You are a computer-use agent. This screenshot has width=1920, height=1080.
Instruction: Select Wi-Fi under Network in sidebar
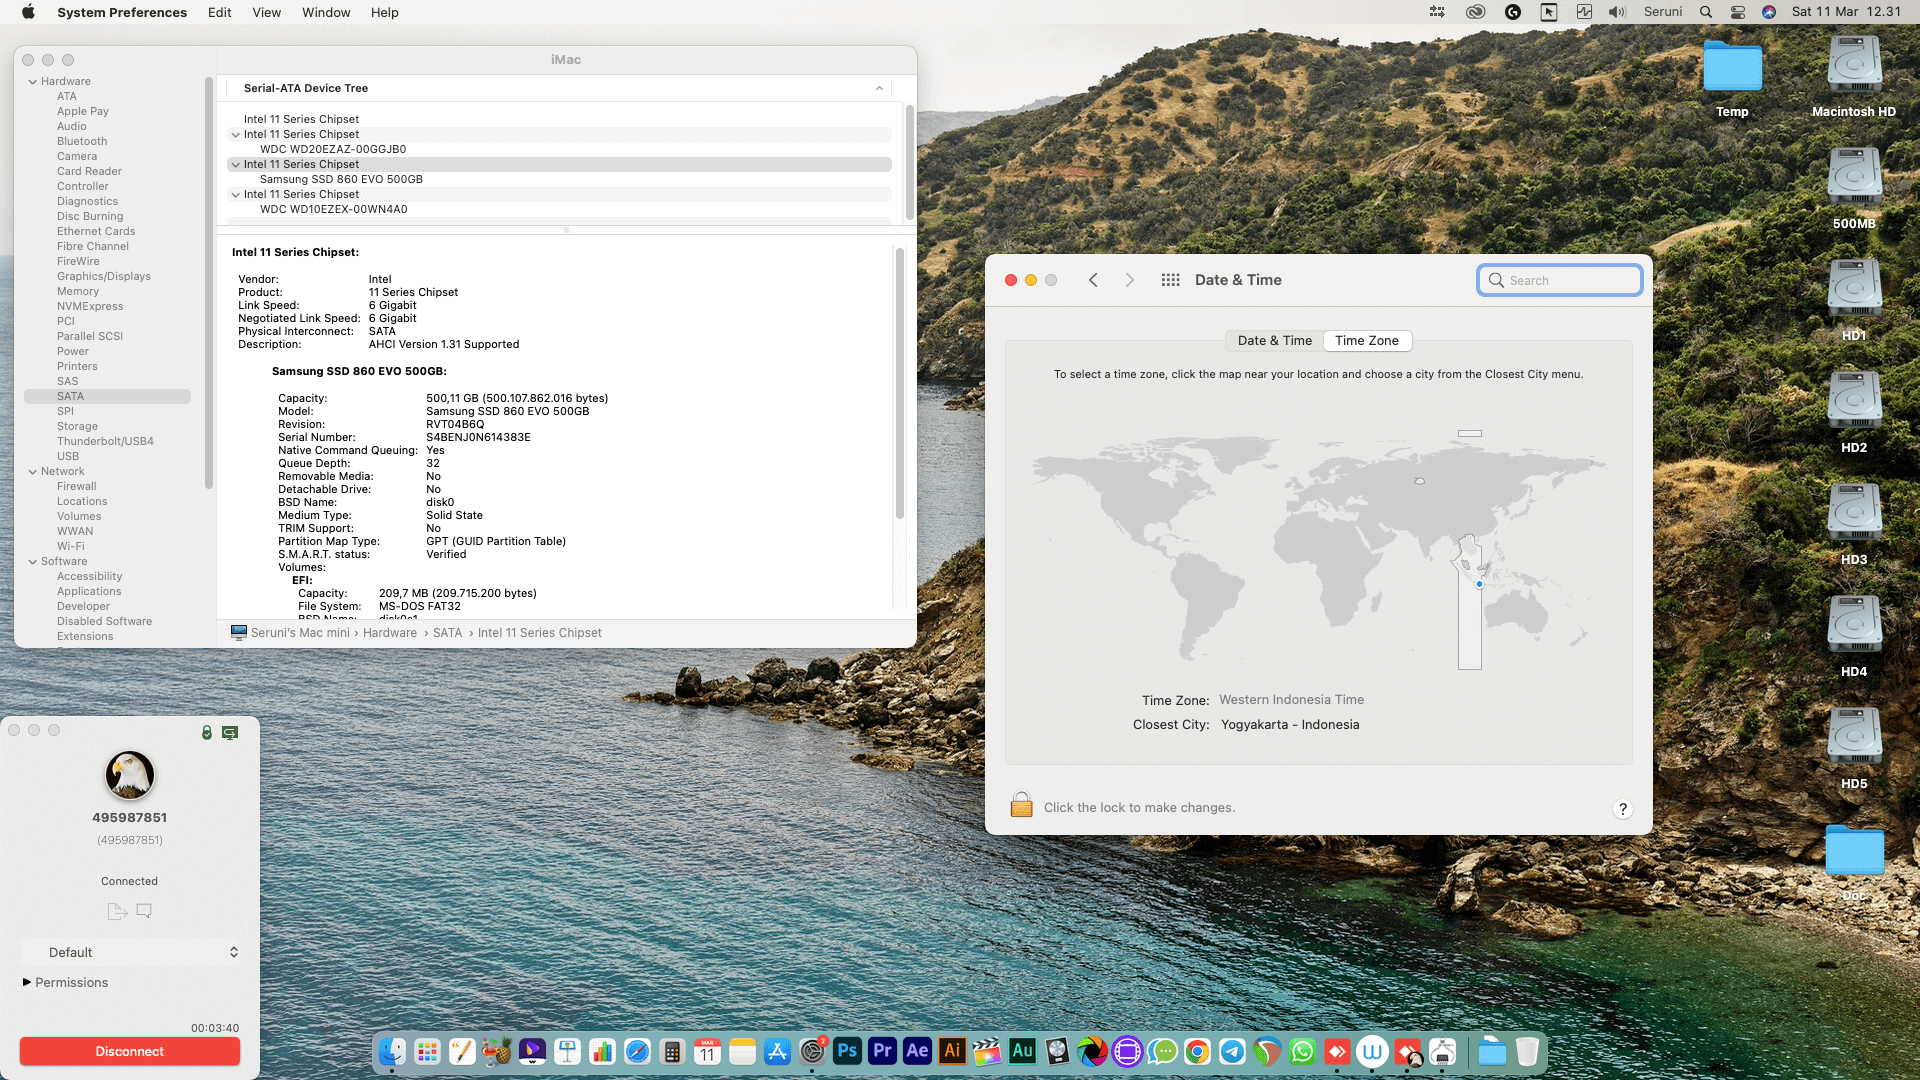(71, 547)
